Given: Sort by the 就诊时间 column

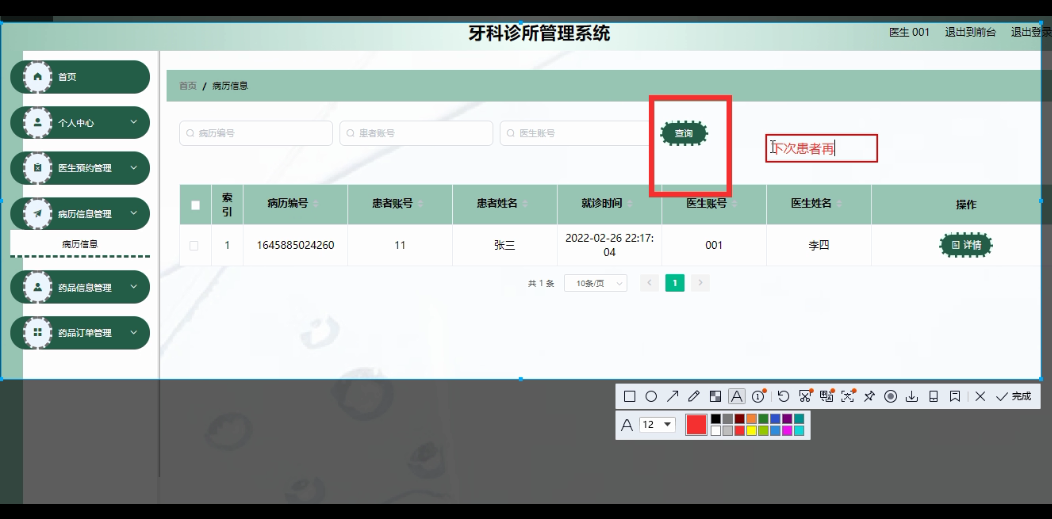Looking at the screenshot, I should (x=630, y=203).
